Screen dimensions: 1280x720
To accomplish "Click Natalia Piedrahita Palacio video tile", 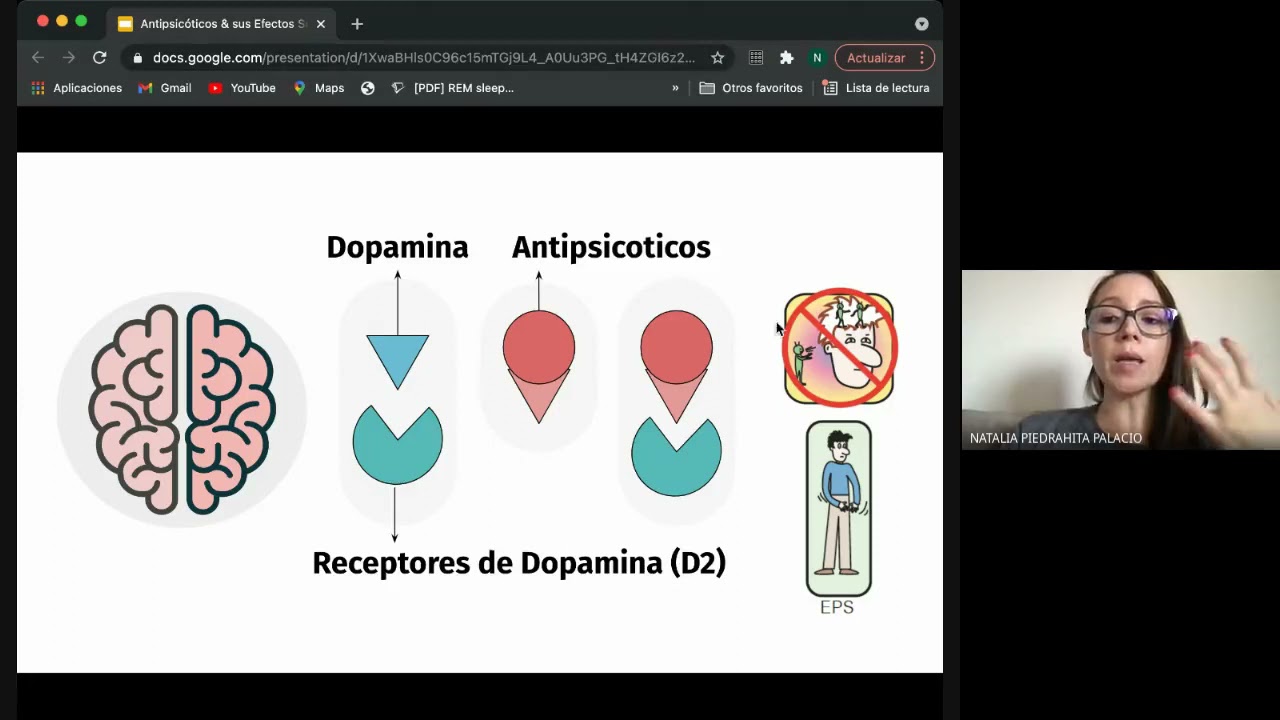I will click(1121, 359).
